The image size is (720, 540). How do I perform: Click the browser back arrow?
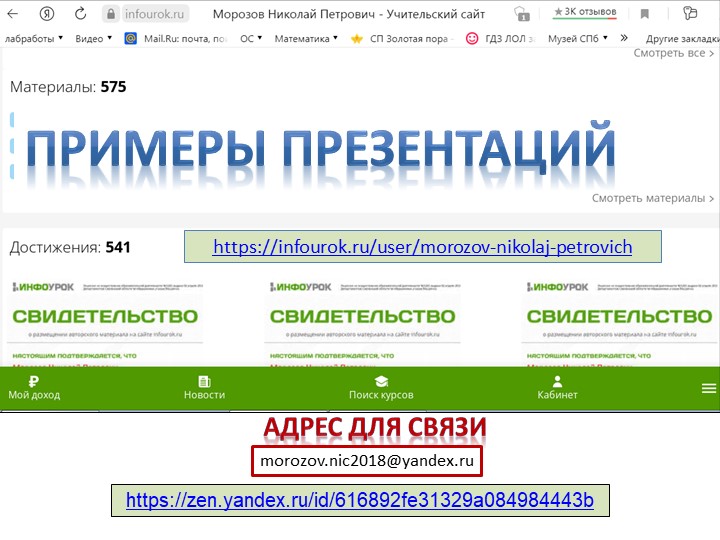[13, 14]
